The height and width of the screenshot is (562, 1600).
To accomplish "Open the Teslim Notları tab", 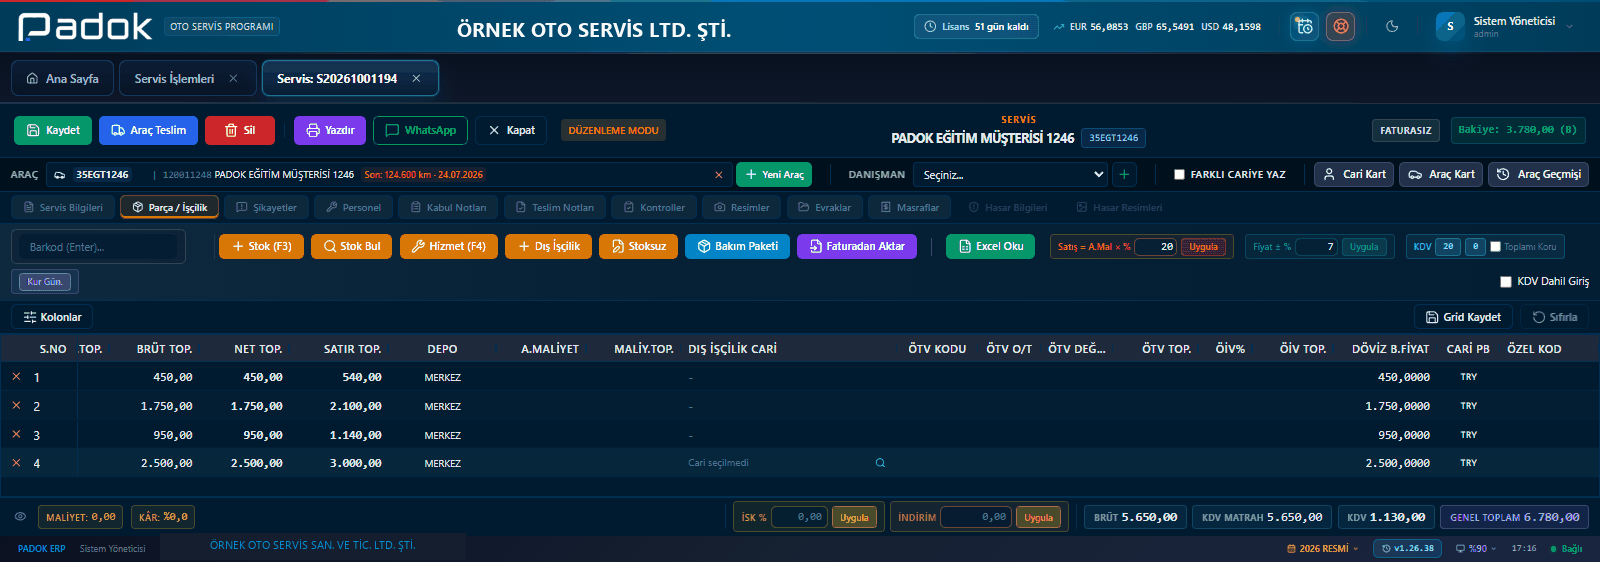I will (554, 207).
